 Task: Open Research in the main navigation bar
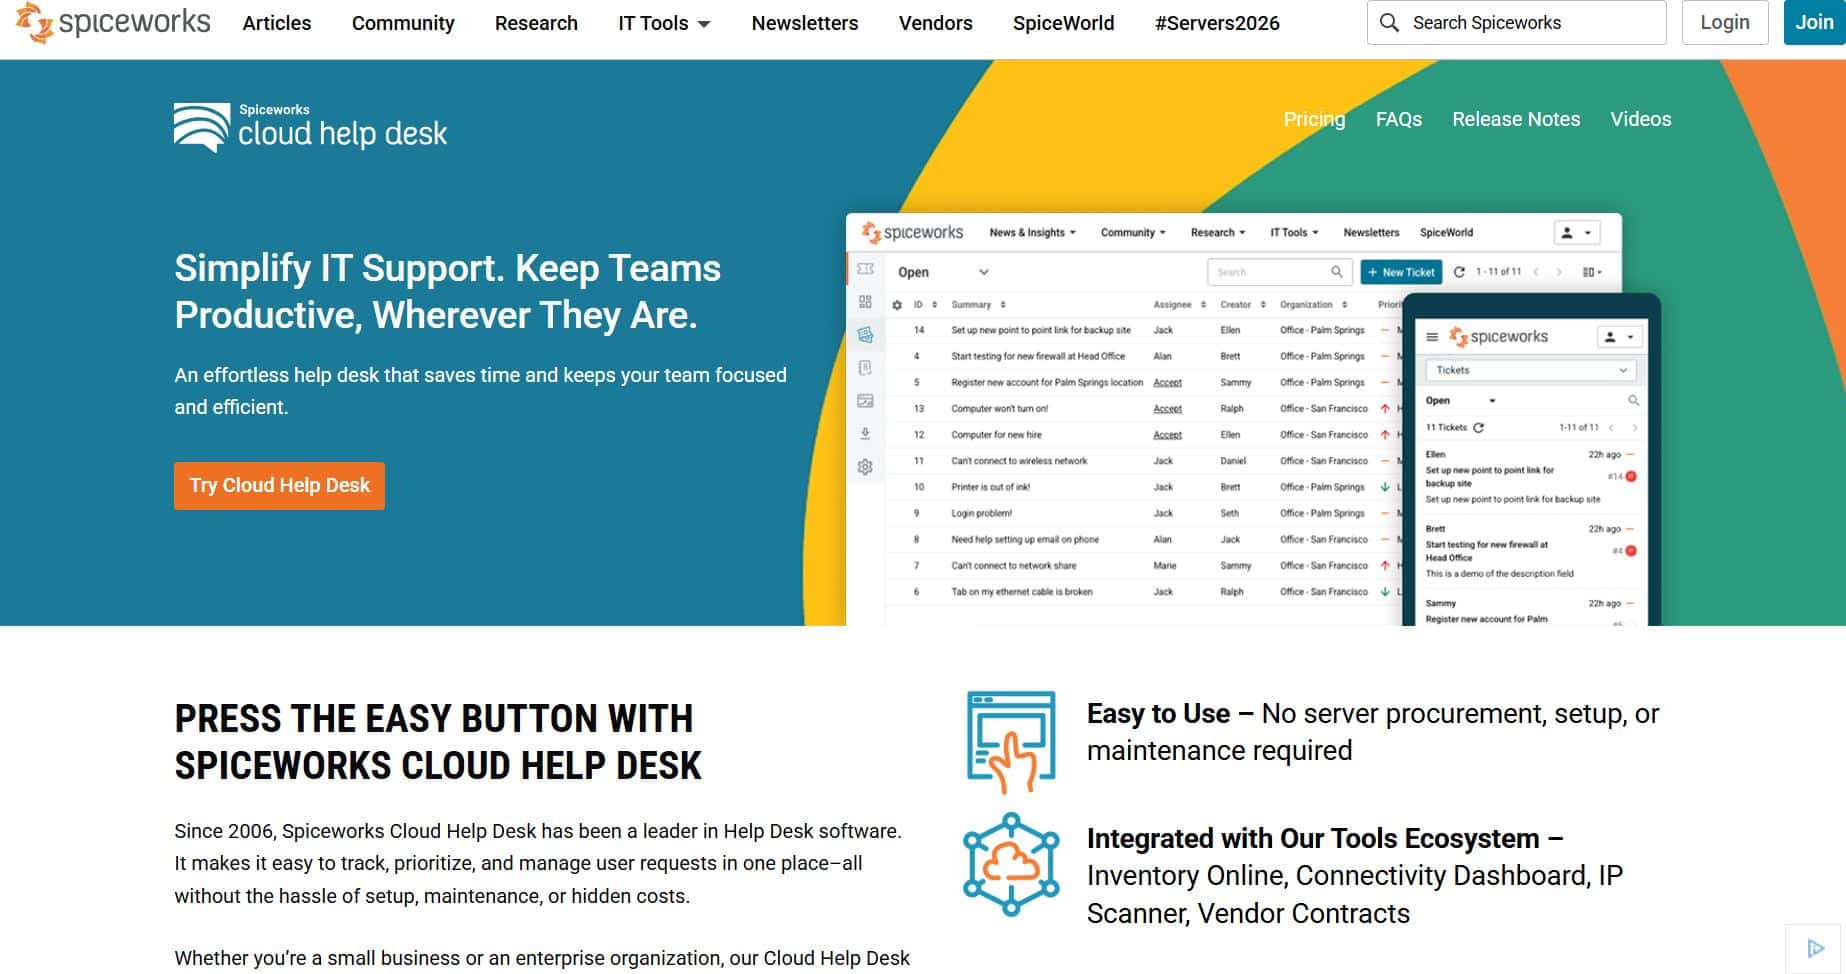(536, 22)
